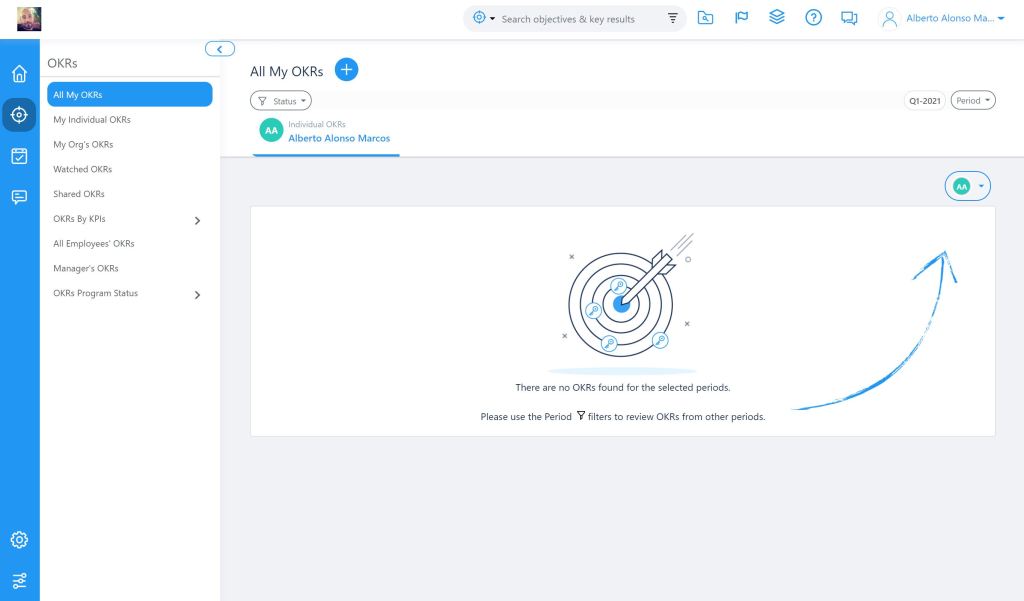Open the conversations chat sidebar icon

[x=19, y=197]
